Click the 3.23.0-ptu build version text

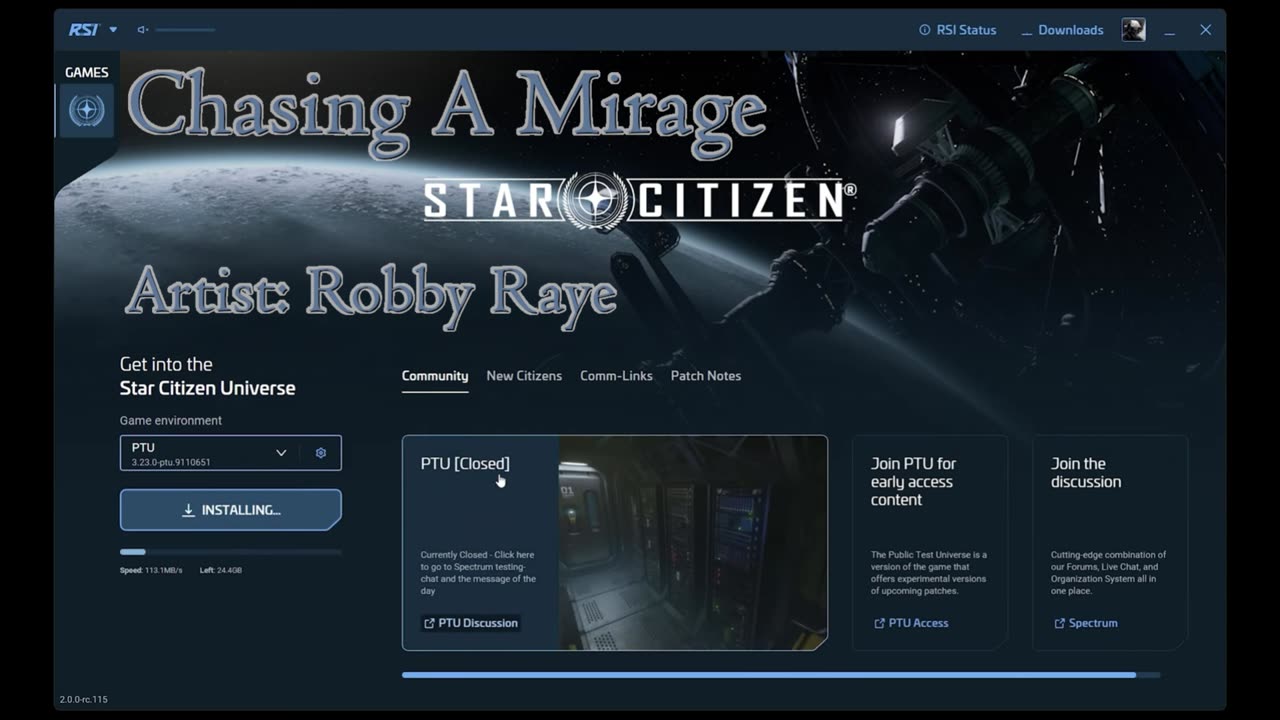(x=171, y=463)
